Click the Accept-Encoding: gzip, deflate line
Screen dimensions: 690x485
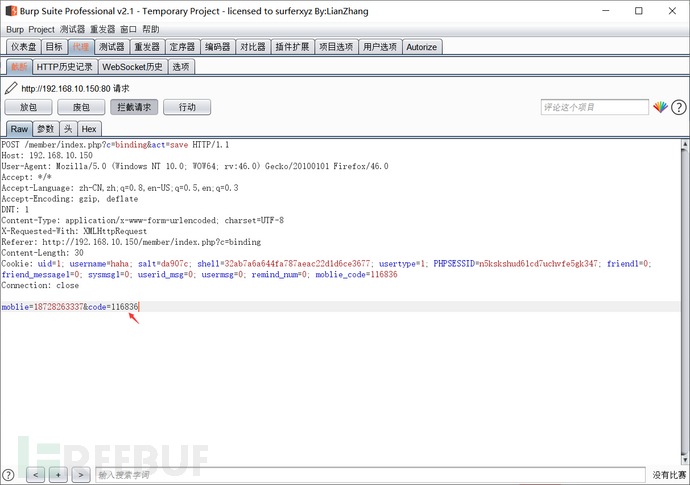click(70, 199)
